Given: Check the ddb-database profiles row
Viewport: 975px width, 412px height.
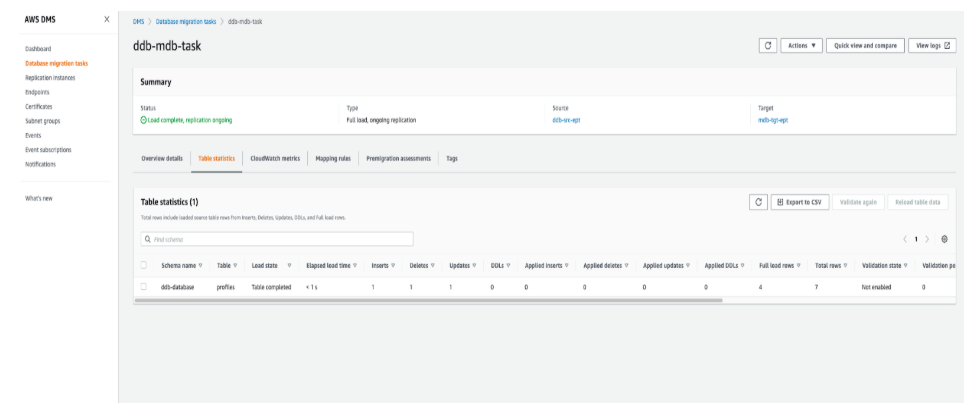Looking at the screenshot, I should [145, 287].
